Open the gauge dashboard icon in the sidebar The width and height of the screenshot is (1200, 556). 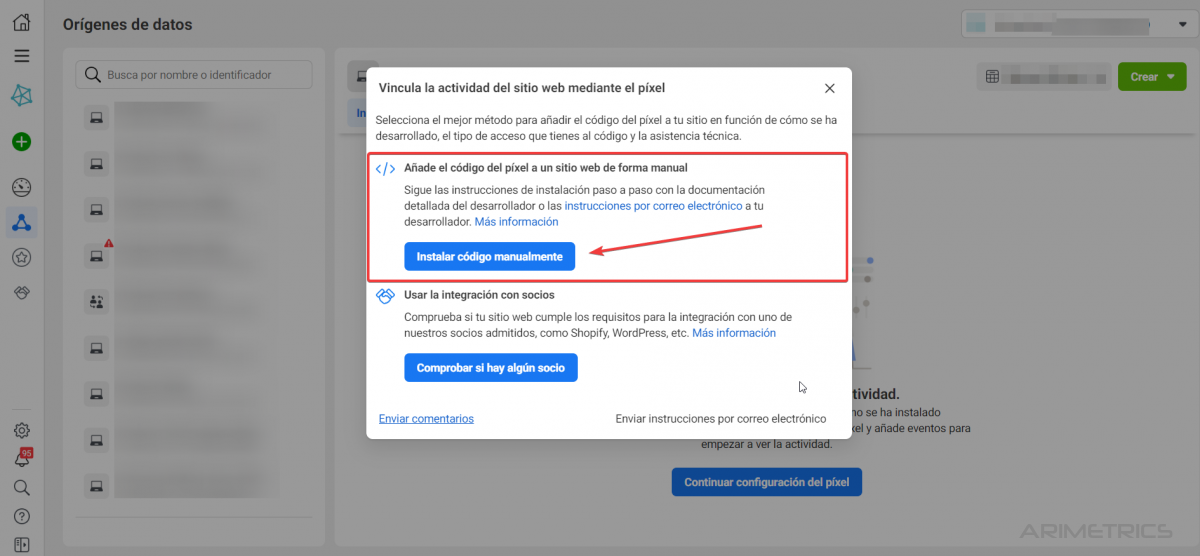[21, 188]
